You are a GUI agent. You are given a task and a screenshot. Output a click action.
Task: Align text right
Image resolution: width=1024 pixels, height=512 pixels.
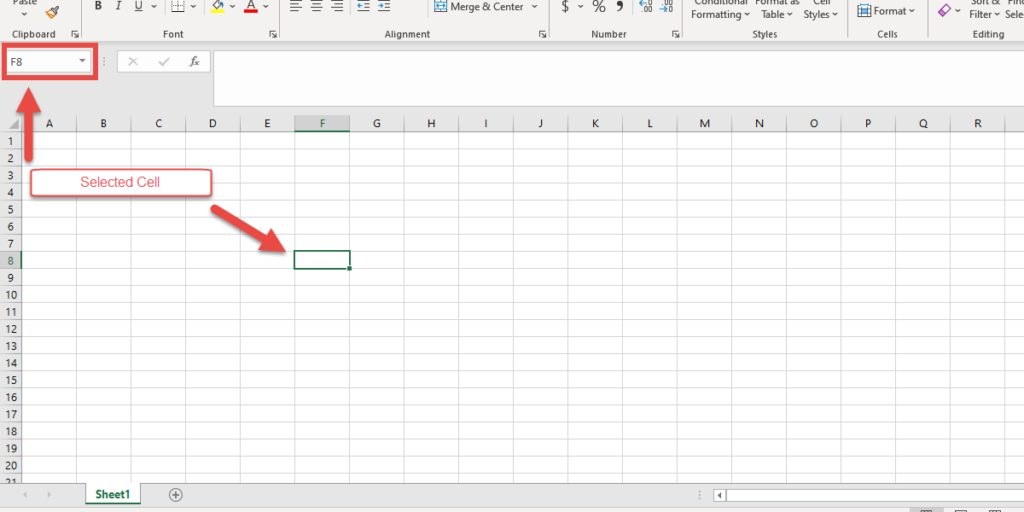pyautogui.click(x=337, y=7)
